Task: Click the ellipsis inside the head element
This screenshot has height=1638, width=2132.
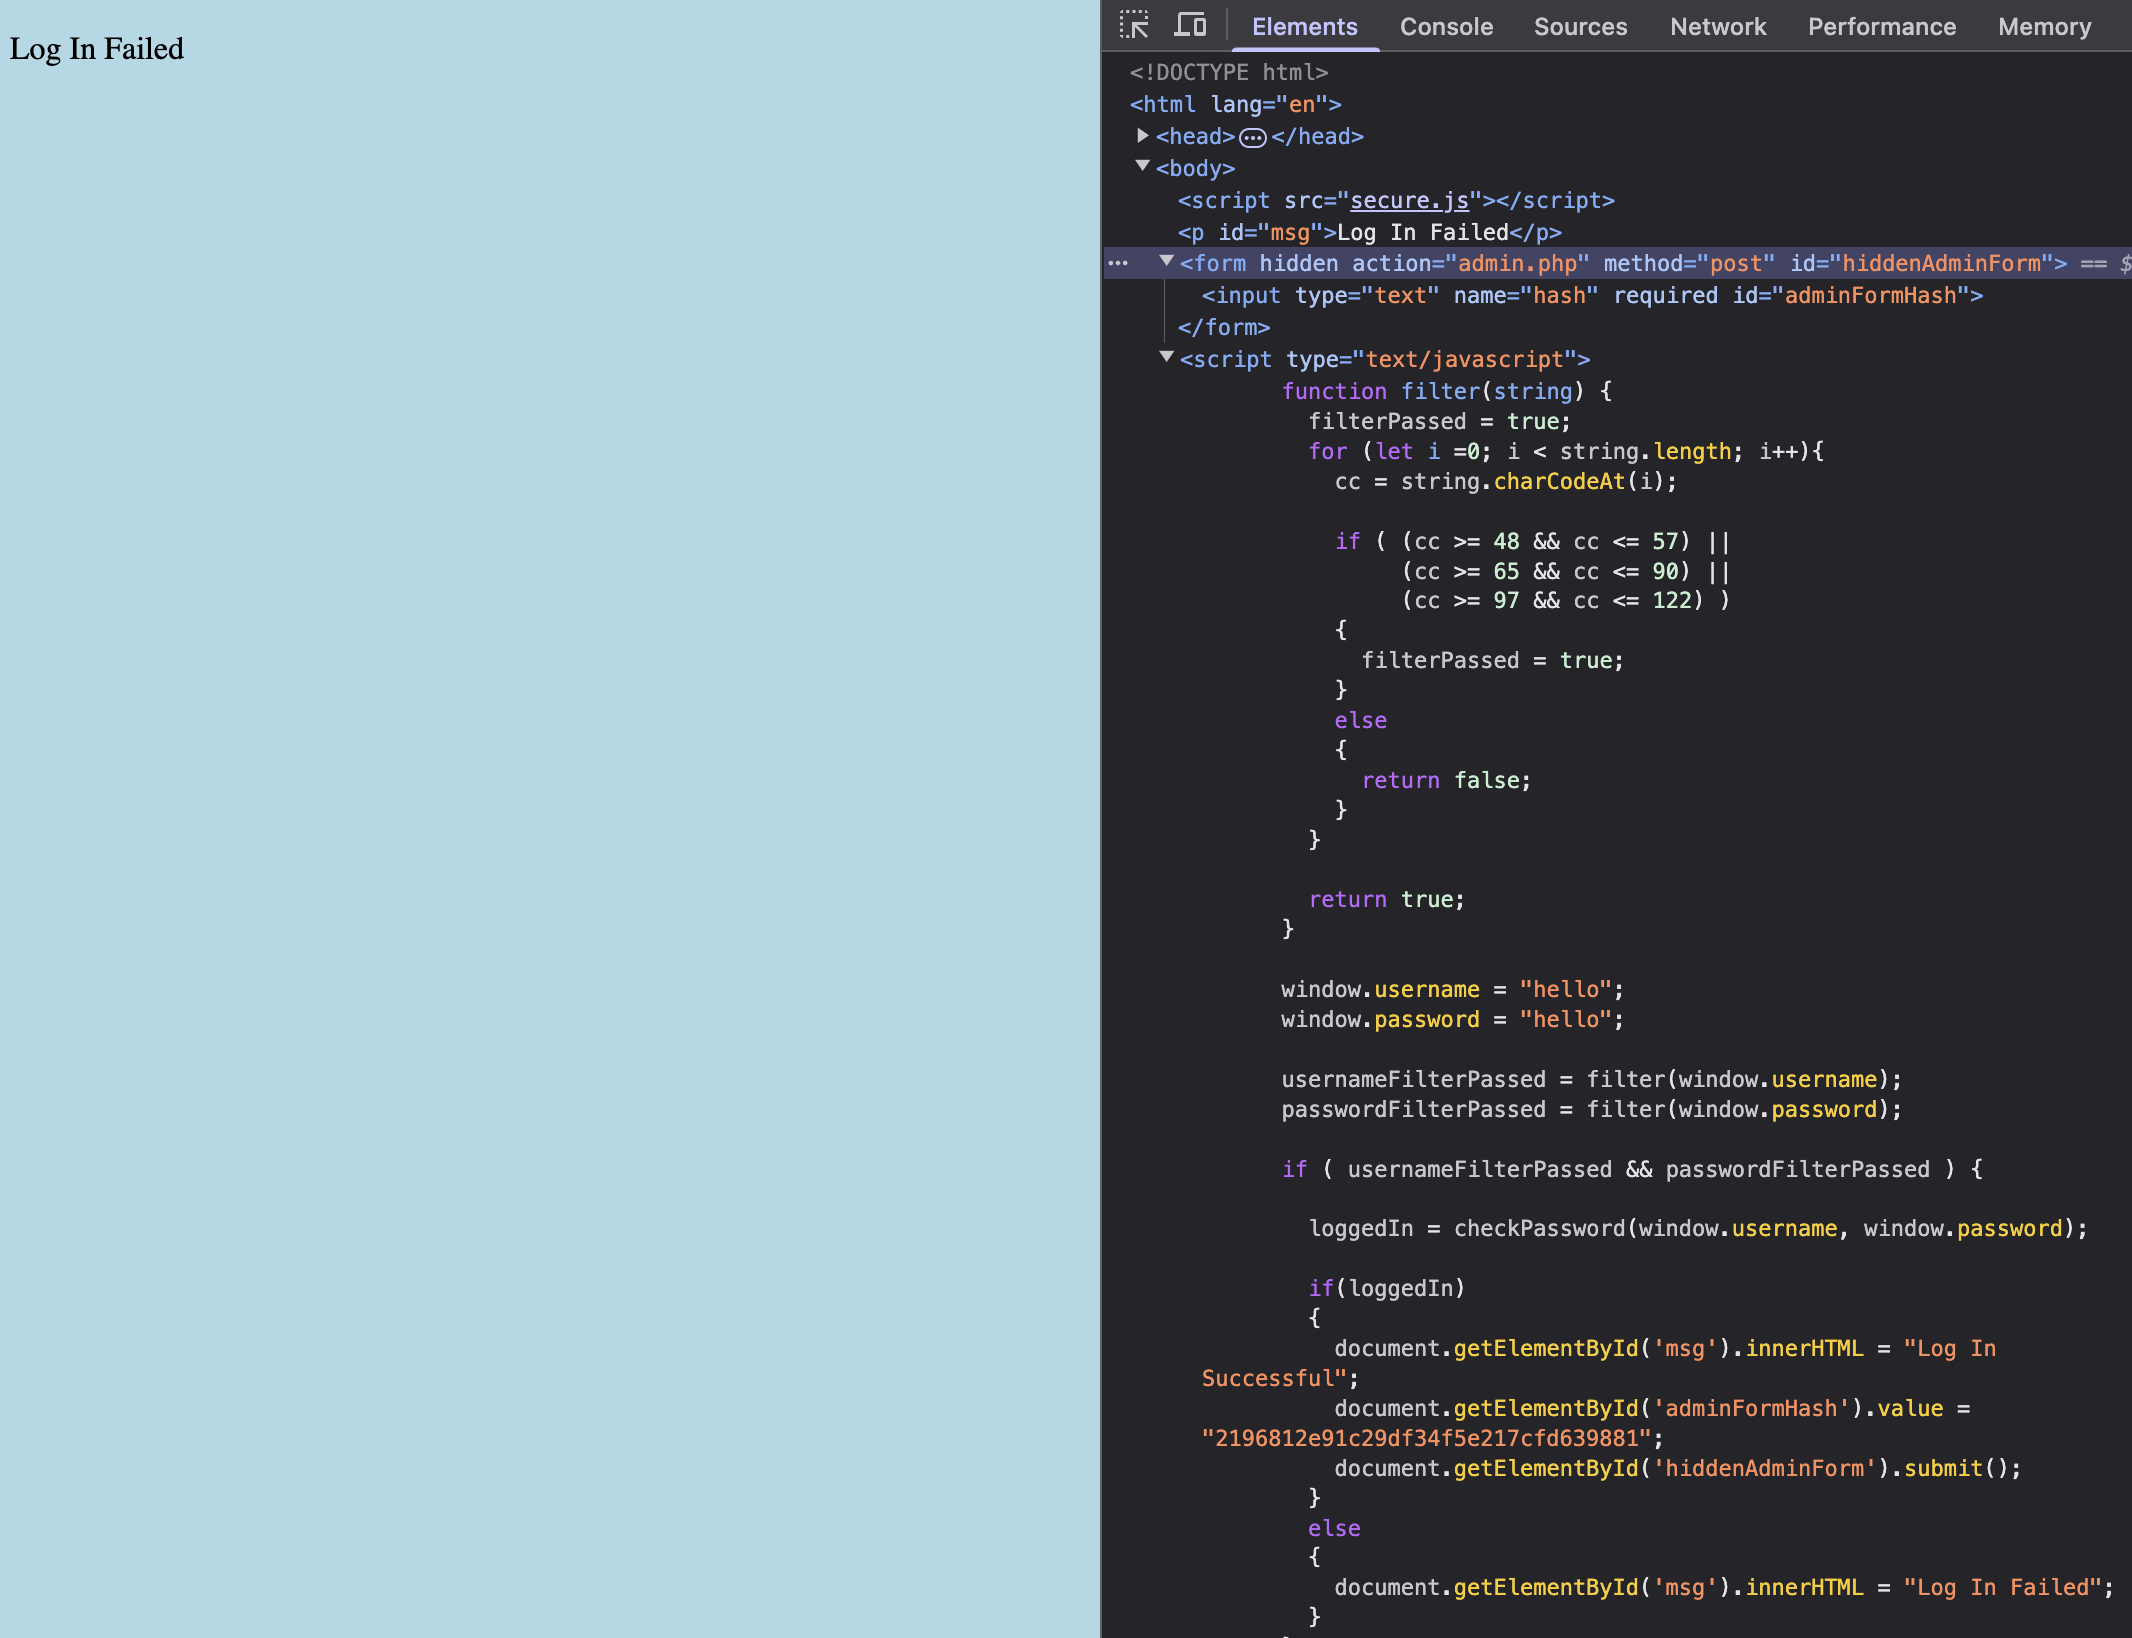Action: (1252, 137)
